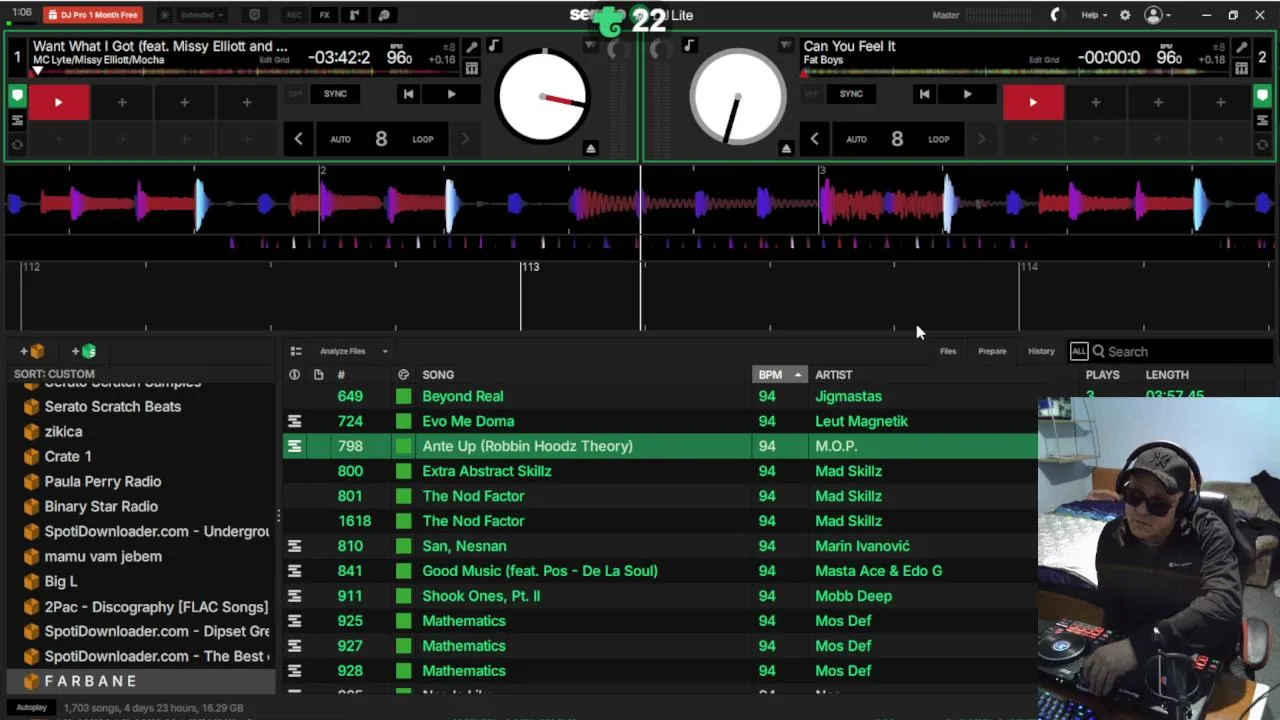
Task: Add fourth hot cue on deck 1
Action: click(247, 102)
